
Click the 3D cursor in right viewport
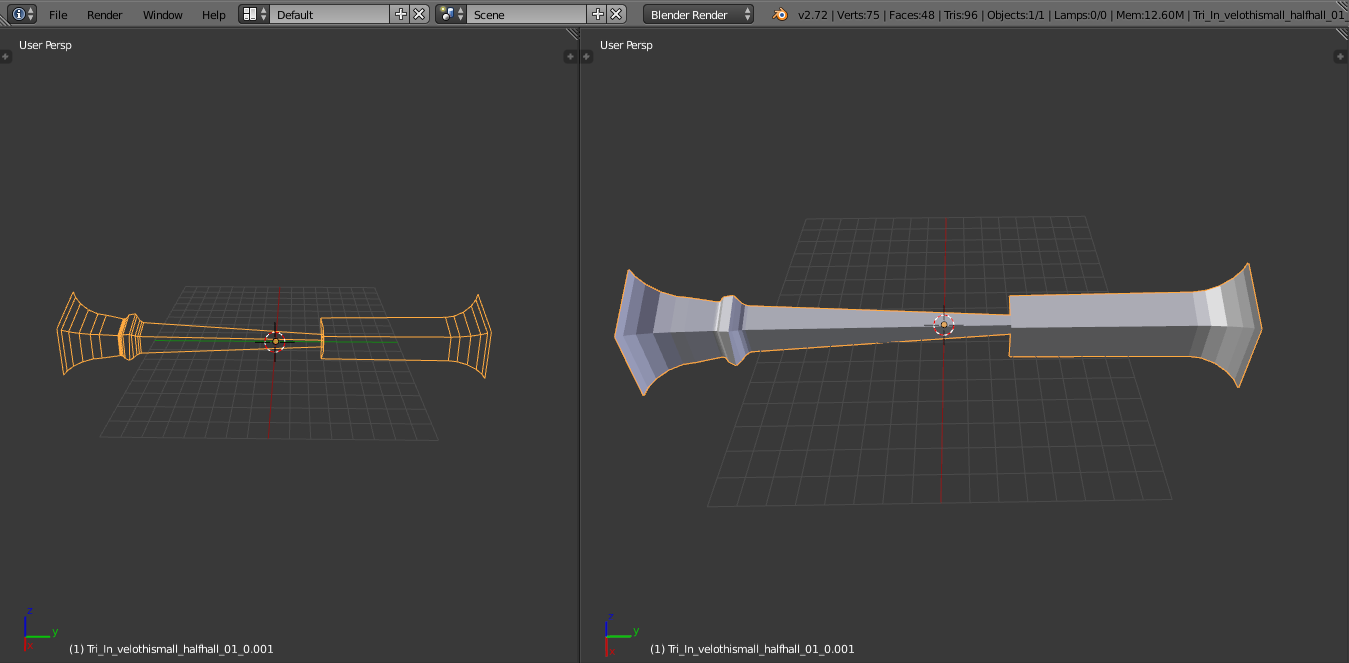pyautogui.click(x=944, y=324)
